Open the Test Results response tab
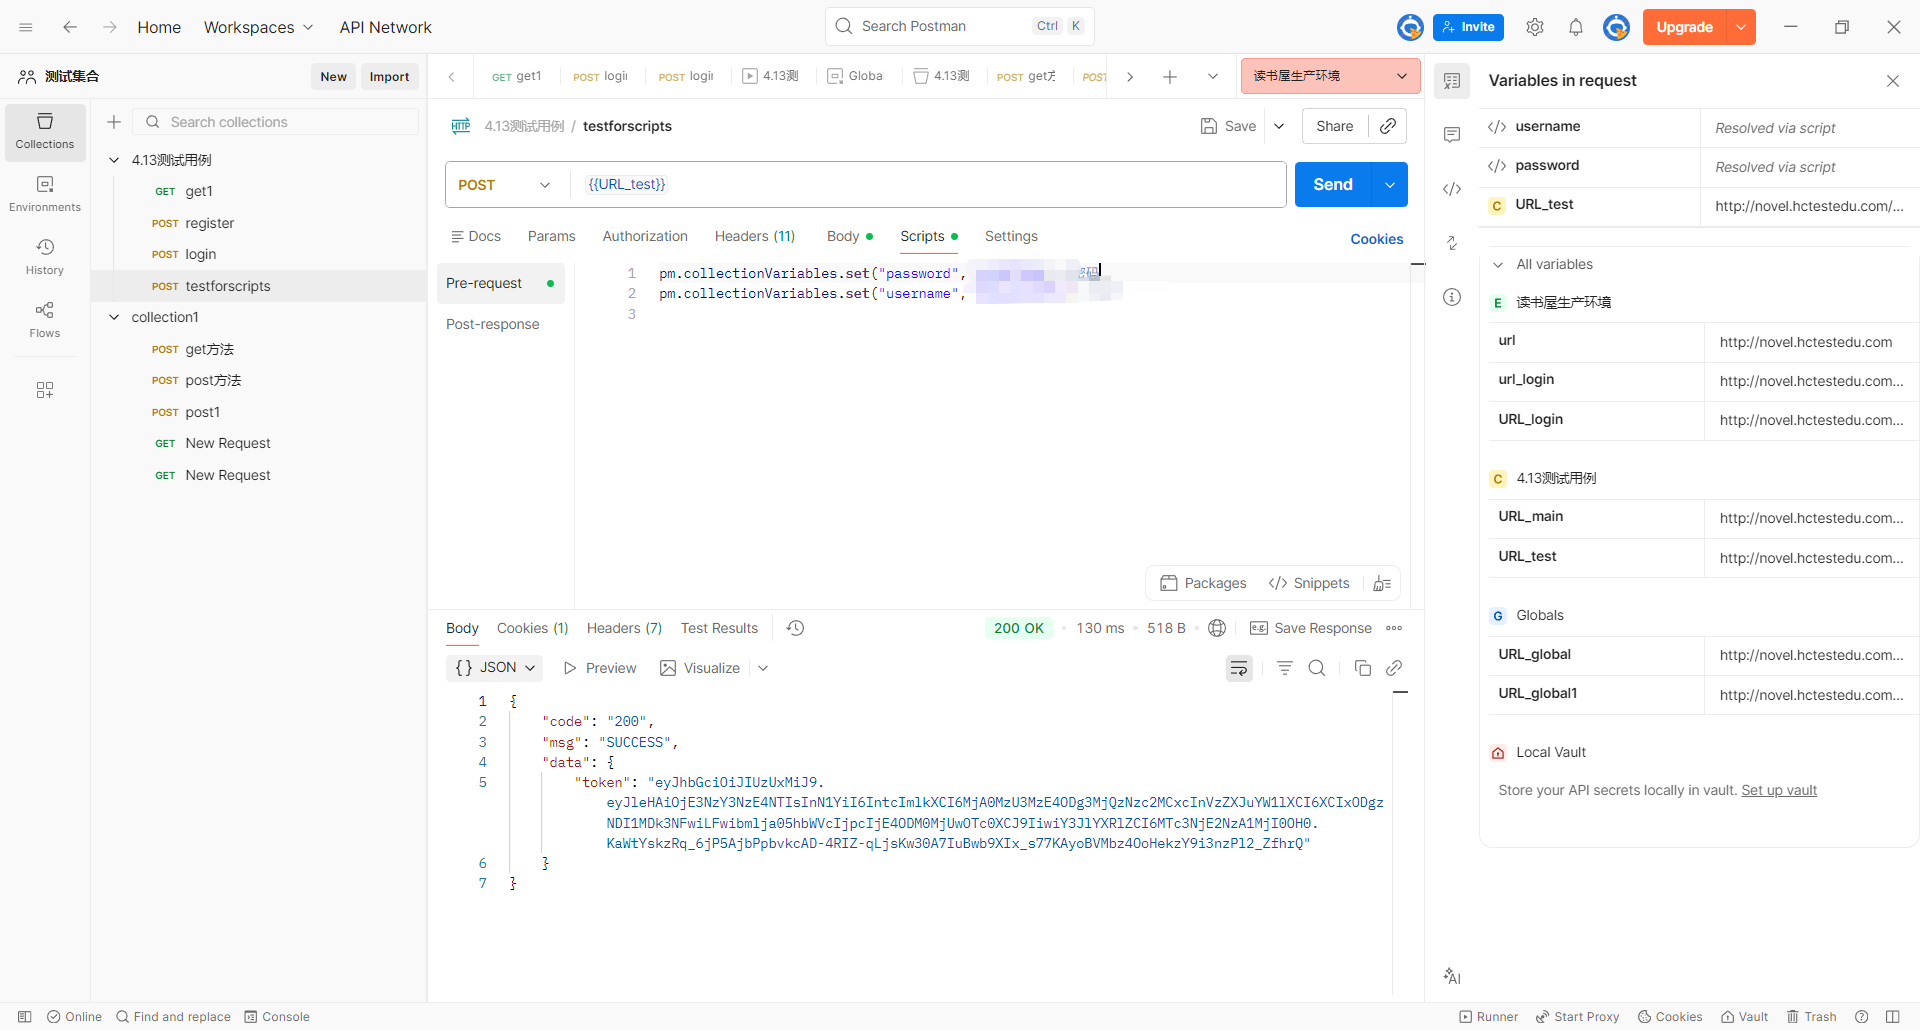The width and height of the screenshot is (1920, 1030). click(x=719, y=628)
